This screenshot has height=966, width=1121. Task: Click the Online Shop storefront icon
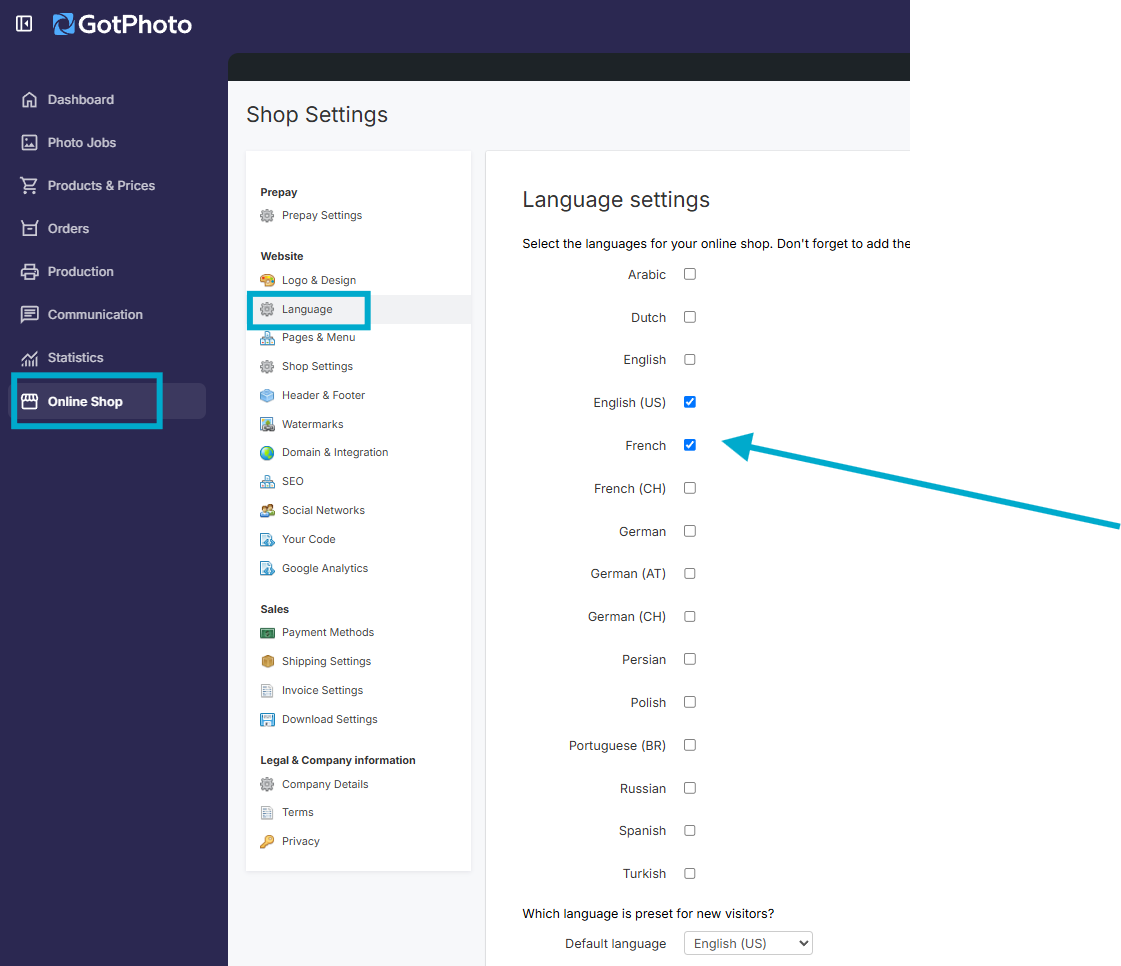click(x=29, y=401)
